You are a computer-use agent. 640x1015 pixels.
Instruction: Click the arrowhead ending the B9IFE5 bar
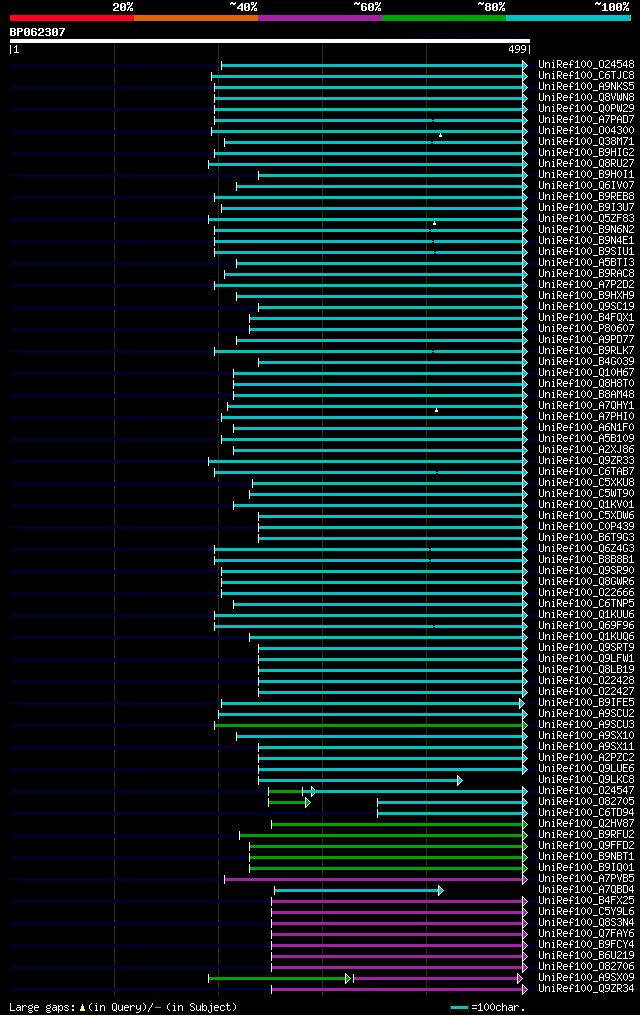coord(522,704)
